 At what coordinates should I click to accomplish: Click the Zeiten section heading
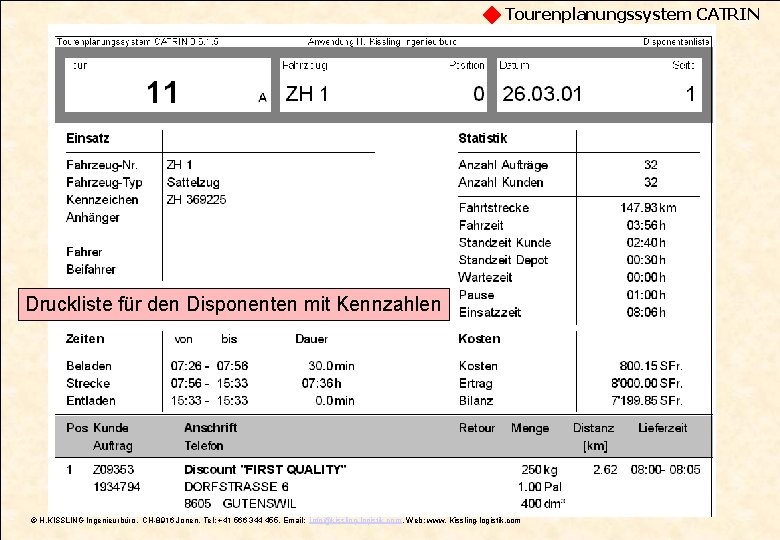pyautogui.click(x=85, y=339)
